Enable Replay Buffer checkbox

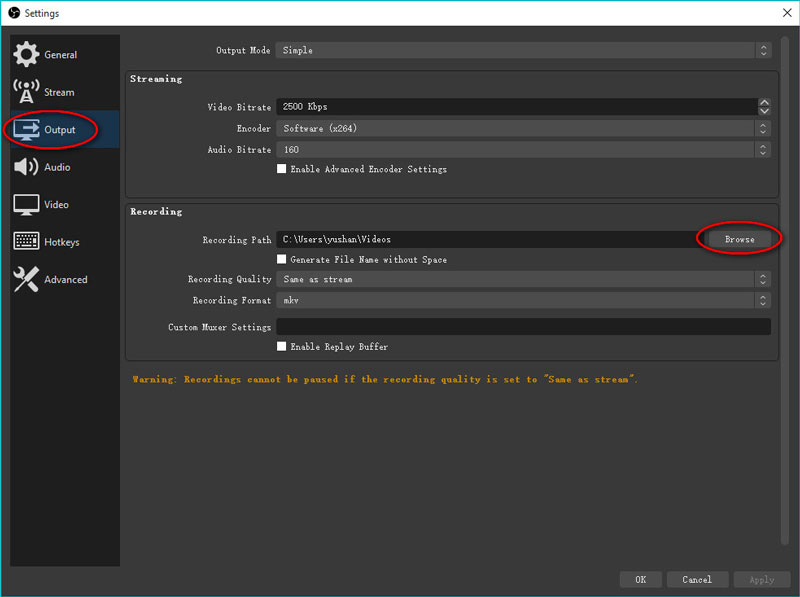click(282, 347)
